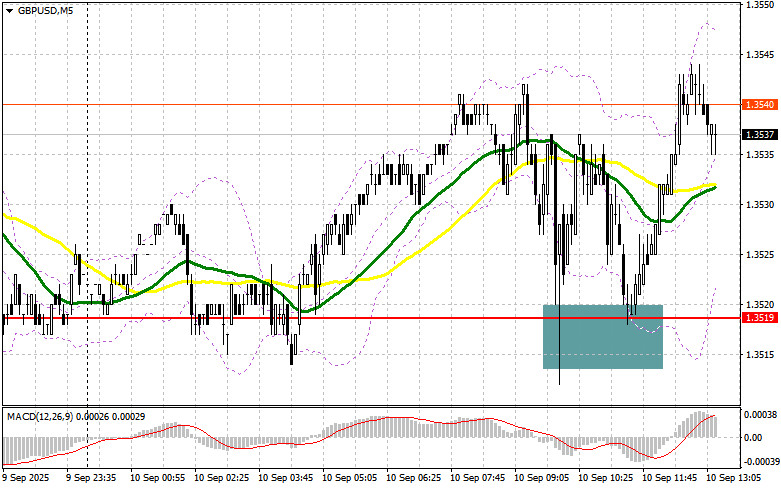Select the 1.3535 price scale value
Image resolution: width=781 pixels, height=489 pixels.
[760, 154]
